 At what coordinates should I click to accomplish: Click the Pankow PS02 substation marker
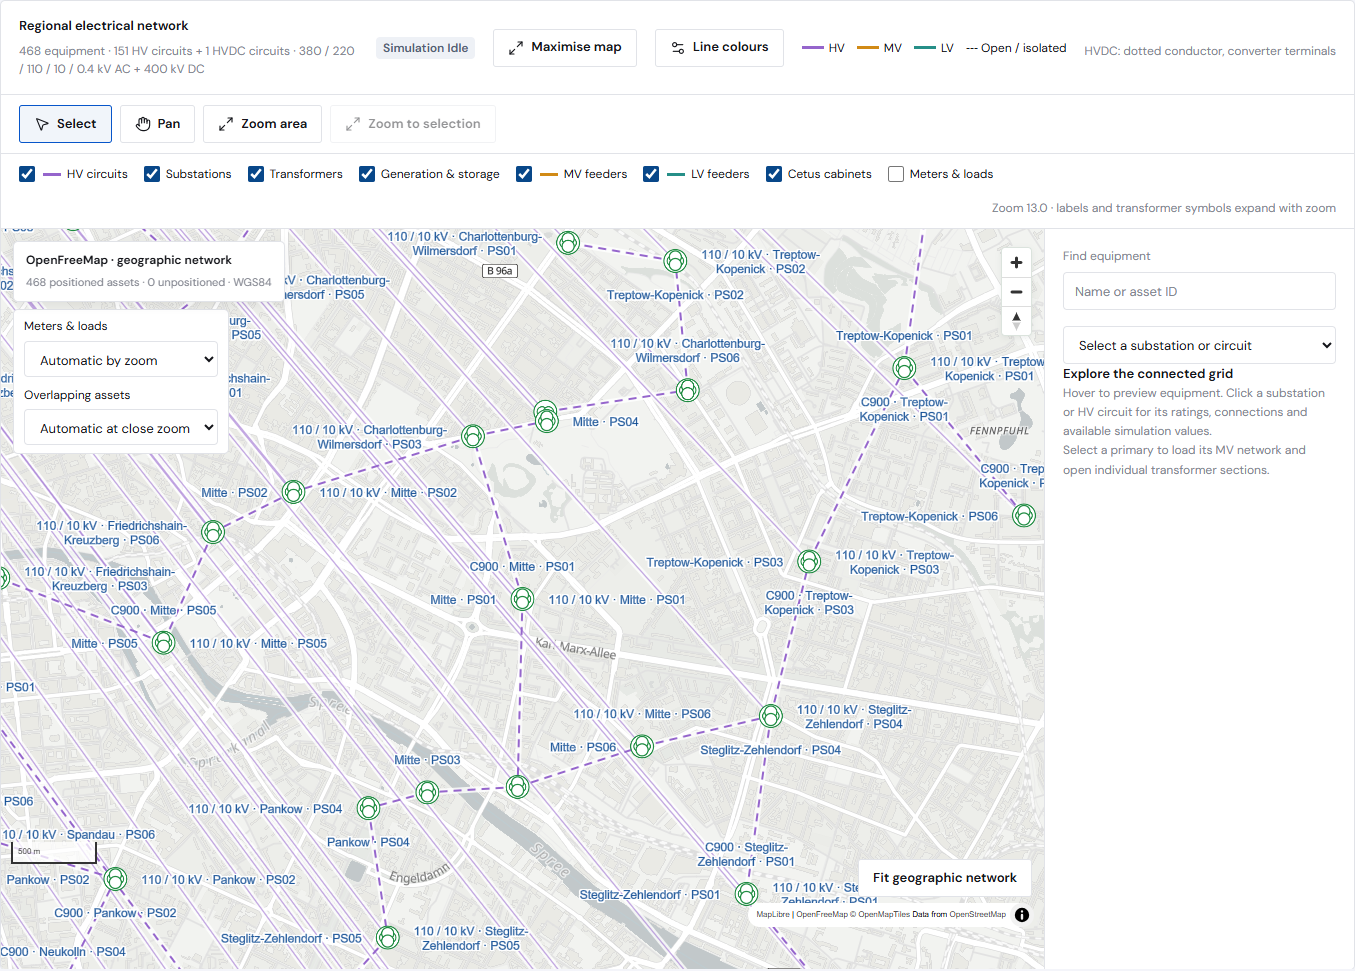116,879
